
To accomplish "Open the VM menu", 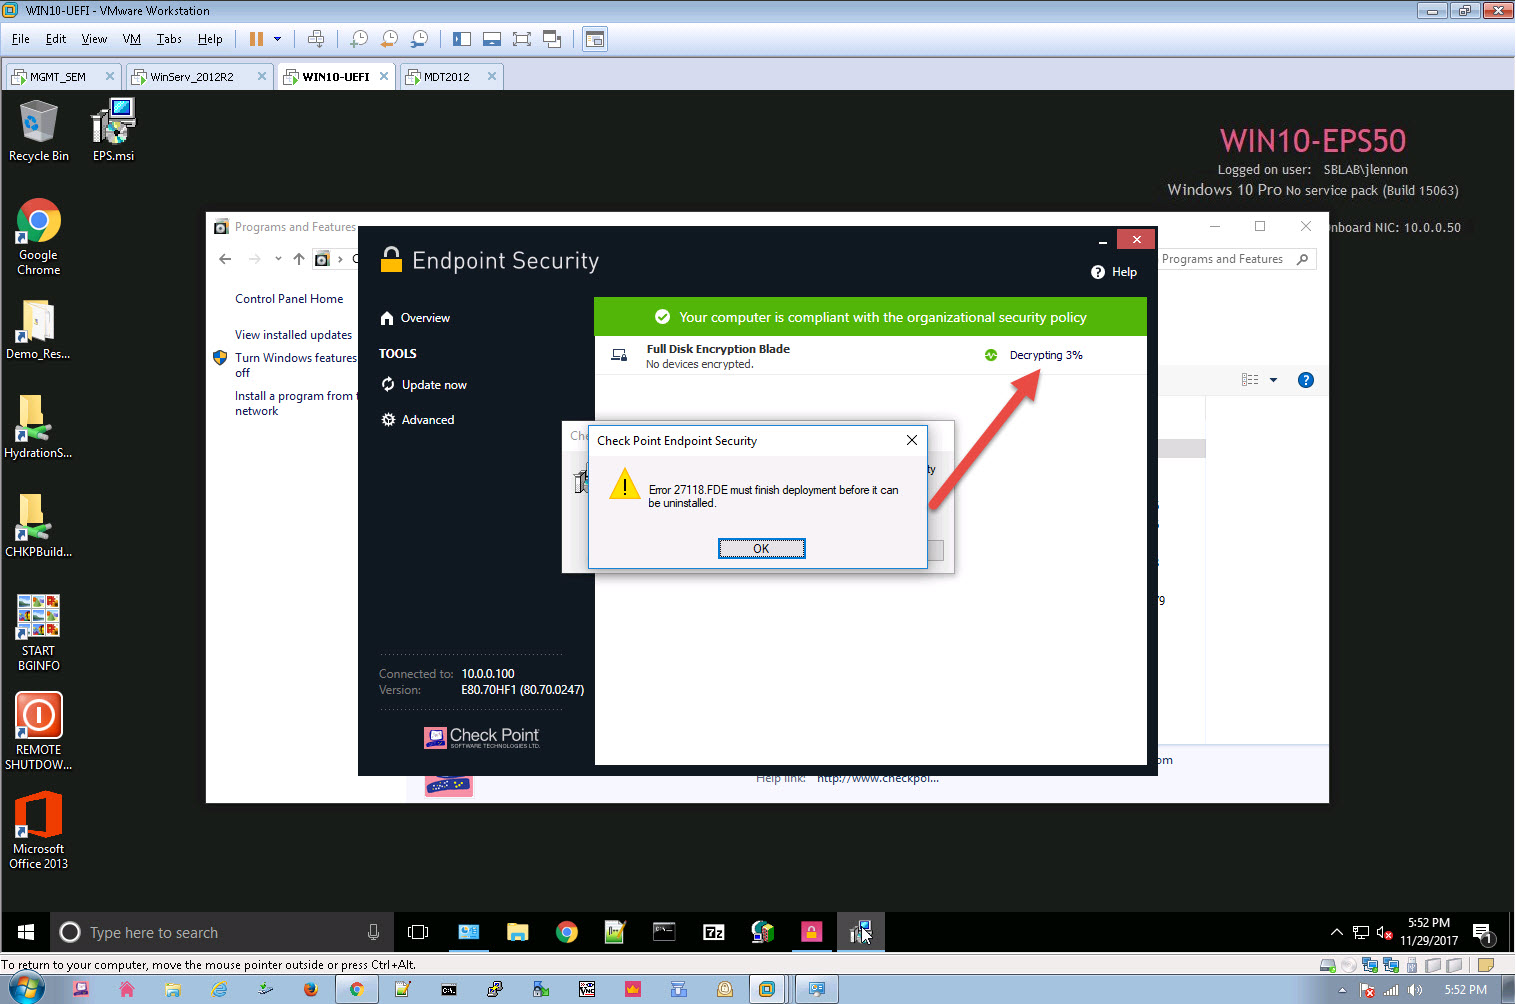I will point(132,39).
